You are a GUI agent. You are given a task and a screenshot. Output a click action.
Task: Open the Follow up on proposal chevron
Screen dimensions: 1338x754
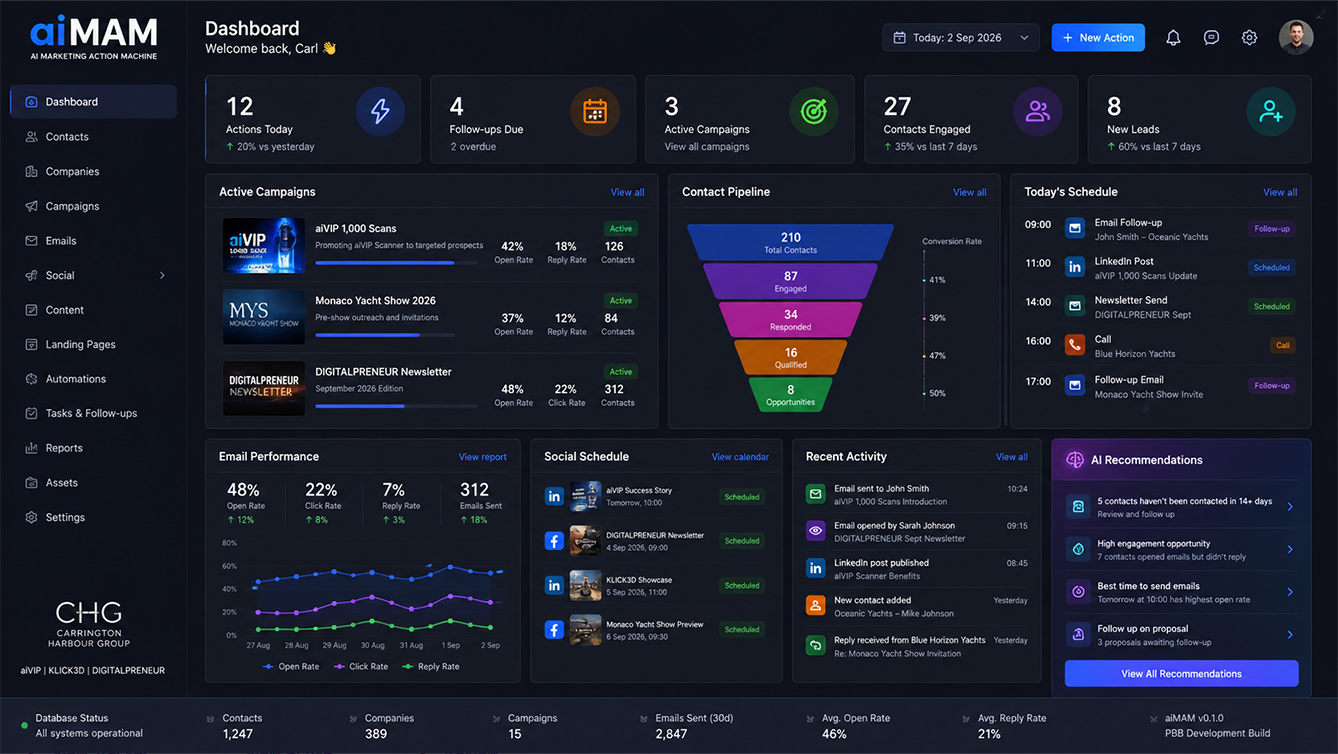click(x=1290, y=634)
